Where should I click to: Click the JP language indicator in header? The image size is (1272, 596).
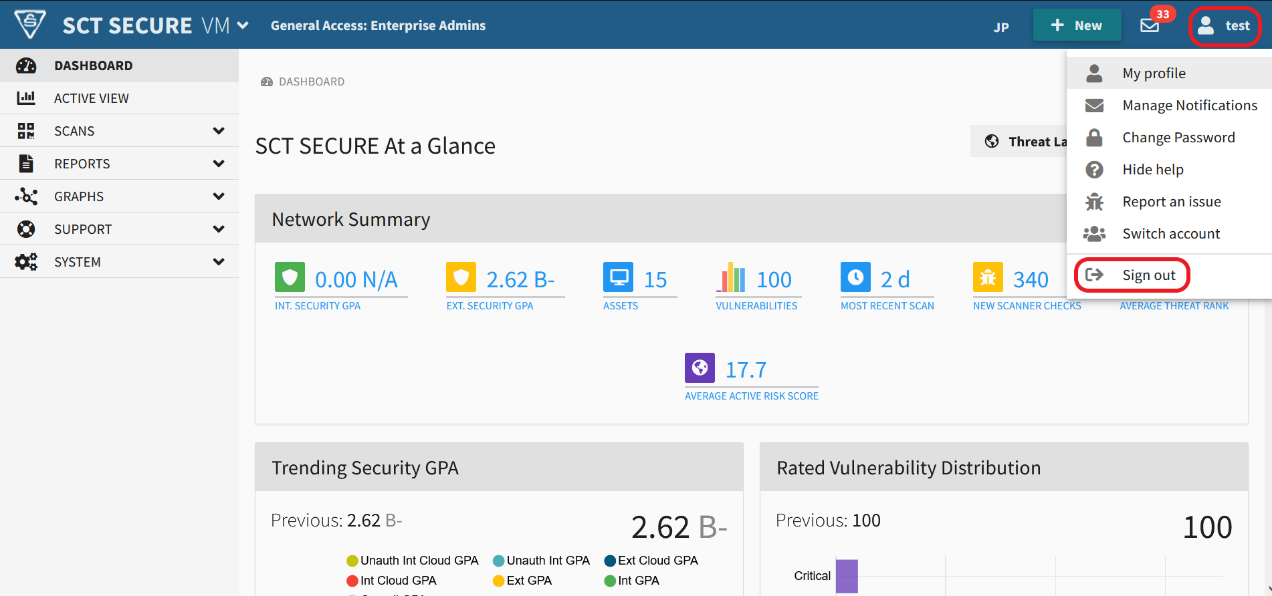pyautogui.click(x=1001, y=27)
